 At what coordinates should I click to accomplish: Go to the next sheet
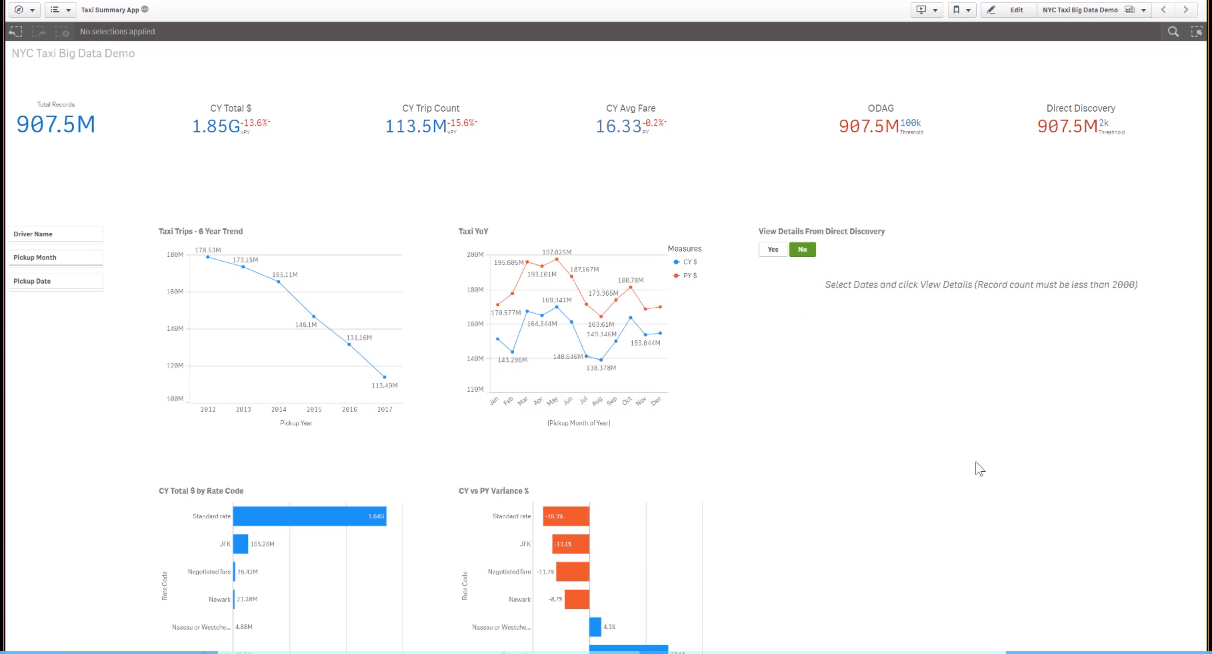pyautogui.click(x=1186, y=9)
